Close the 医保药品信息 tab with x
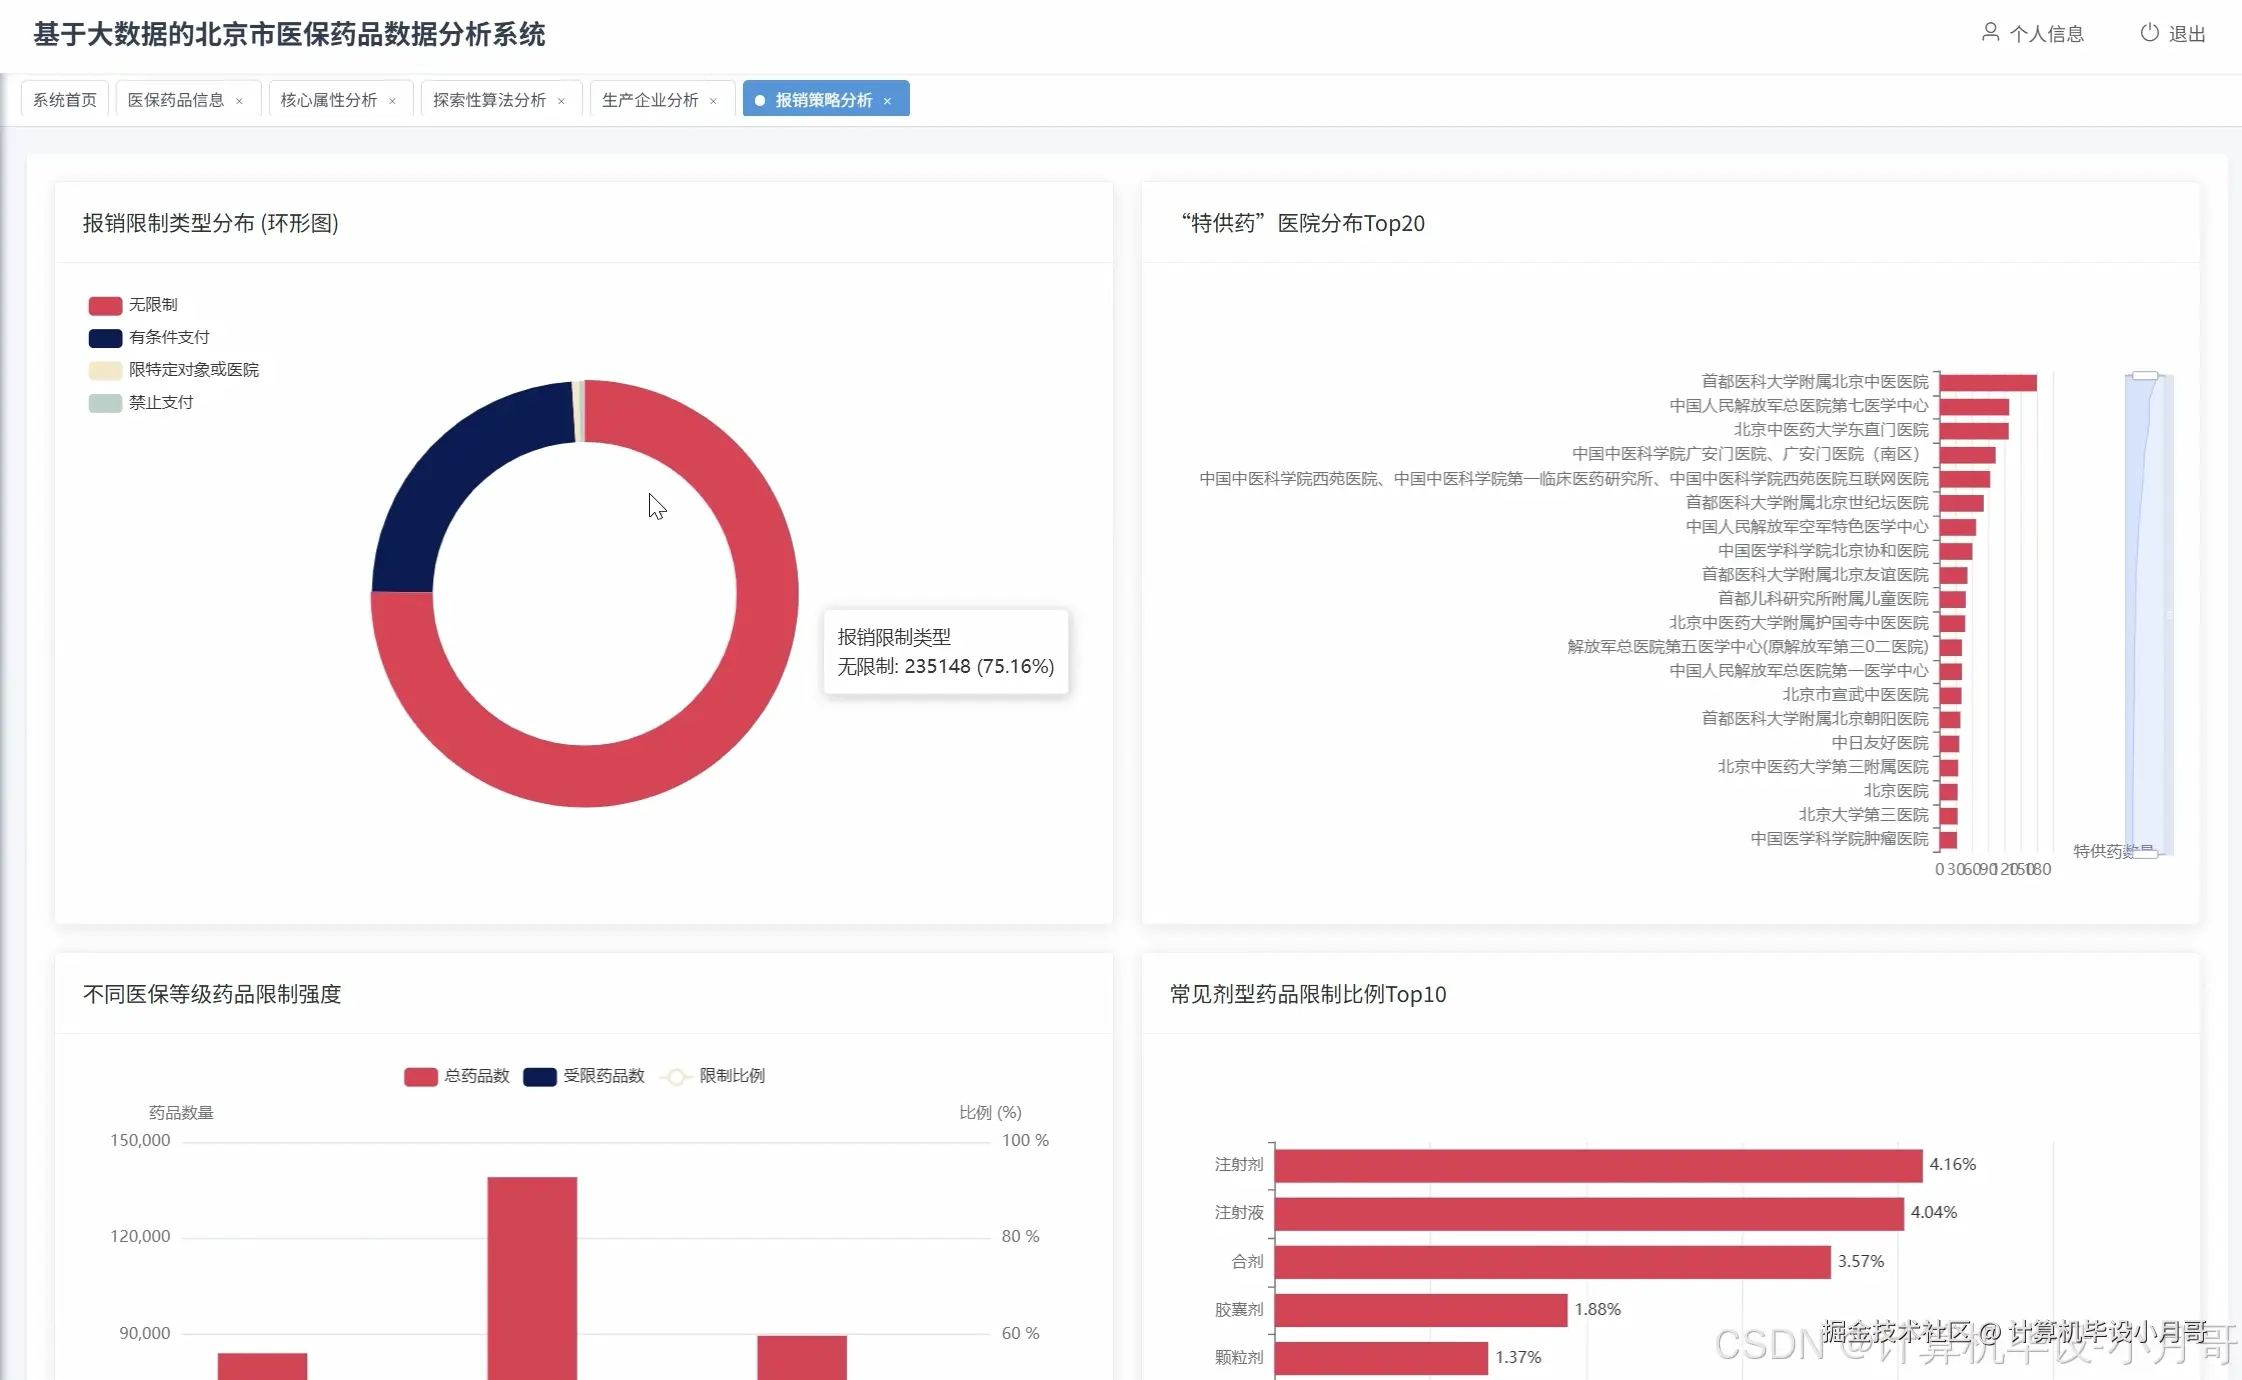 coord(240,101)
